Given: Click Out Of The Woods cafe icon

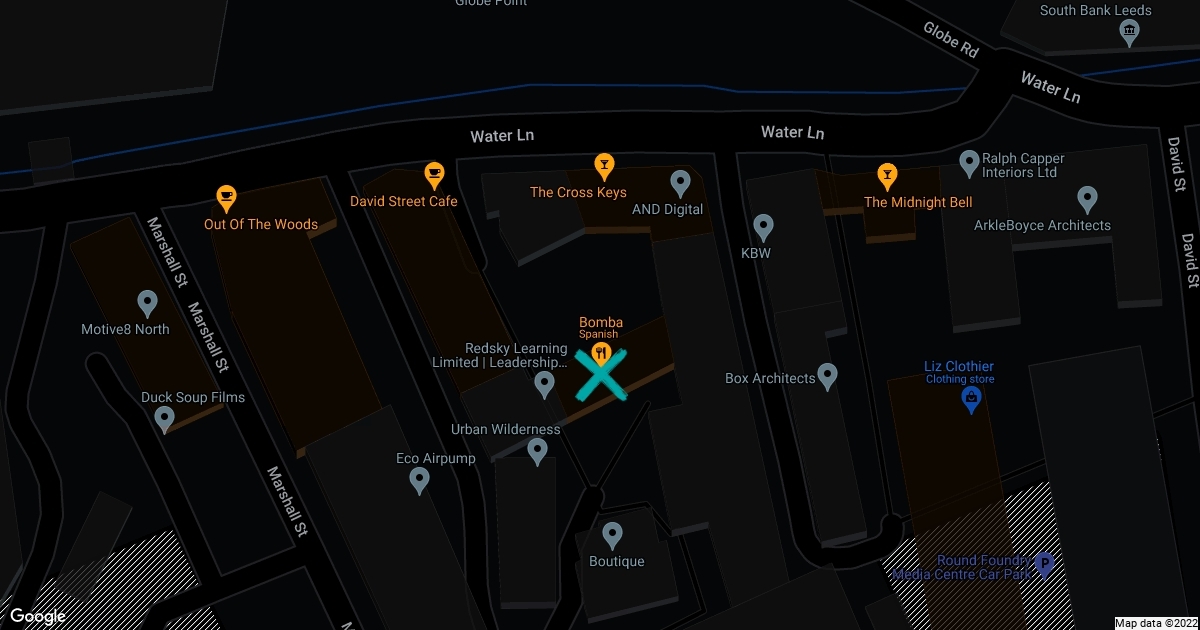Looking at the screenshot, I should click(227, 197).
